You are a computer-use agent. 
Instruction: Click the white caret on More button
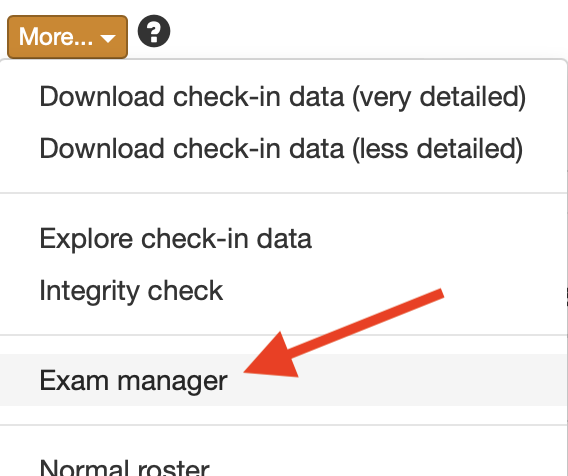click(x=108, y=38)
